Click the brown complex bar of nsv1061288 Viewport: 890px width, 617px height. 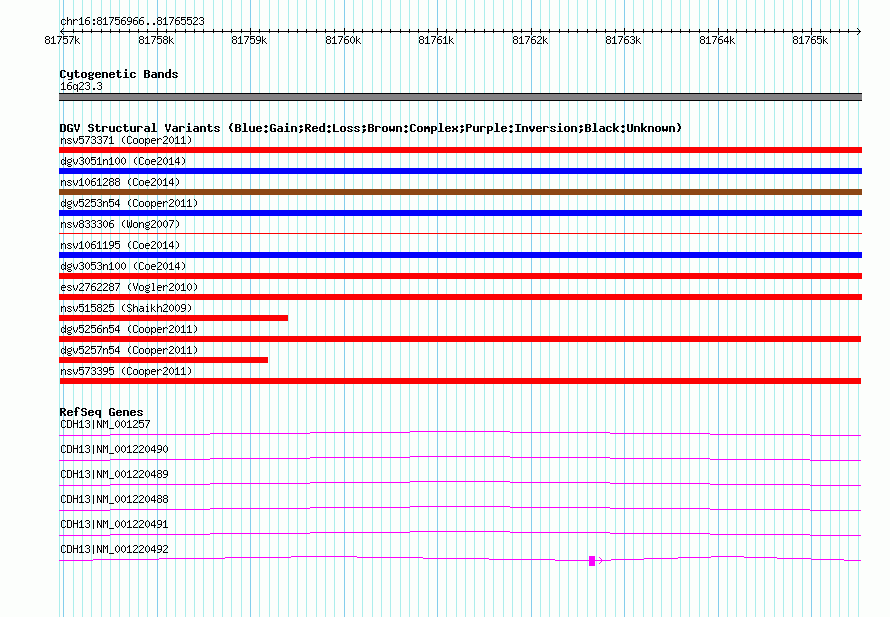[x=460, y=192]
